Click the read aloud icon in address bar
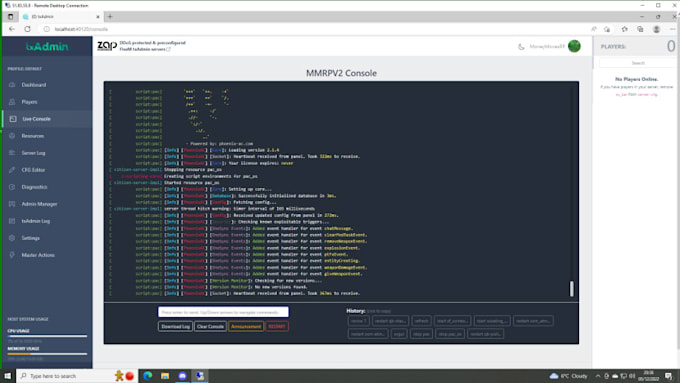Viewport: 680px width, 383px height. [x=594, y=29]
